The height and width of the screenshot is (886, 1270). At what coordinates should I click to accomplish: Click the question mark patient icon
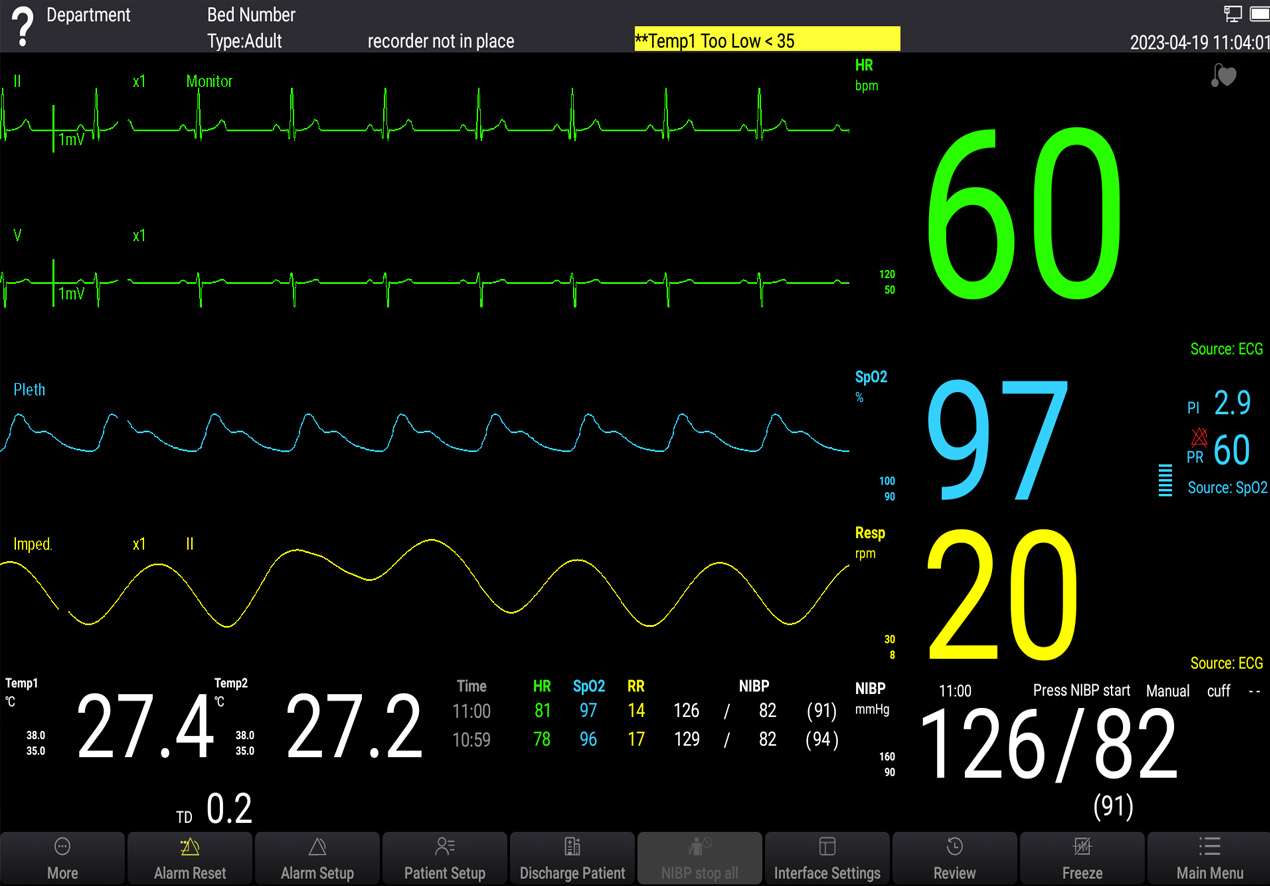click(x=22, y=27)
